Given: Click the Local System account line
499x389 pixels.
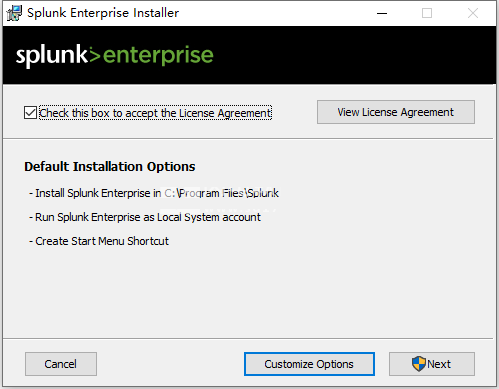Looking at the screenshot, I should (x=145, y=217).
